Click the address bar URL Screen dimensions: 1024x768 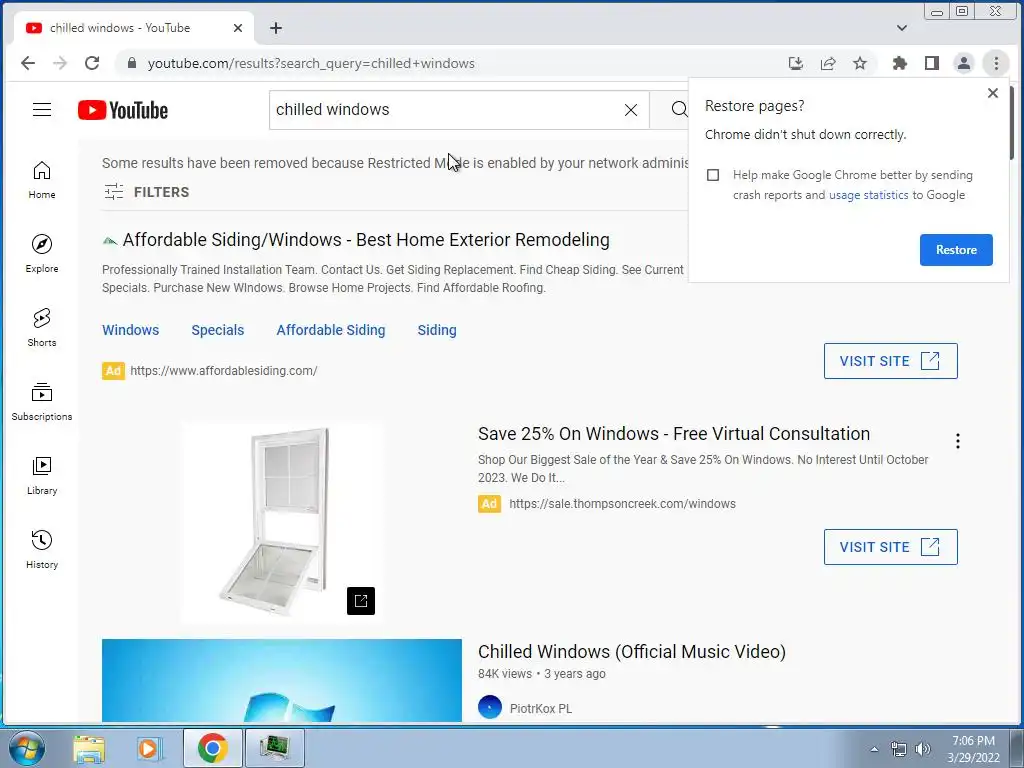coord(311,63)
